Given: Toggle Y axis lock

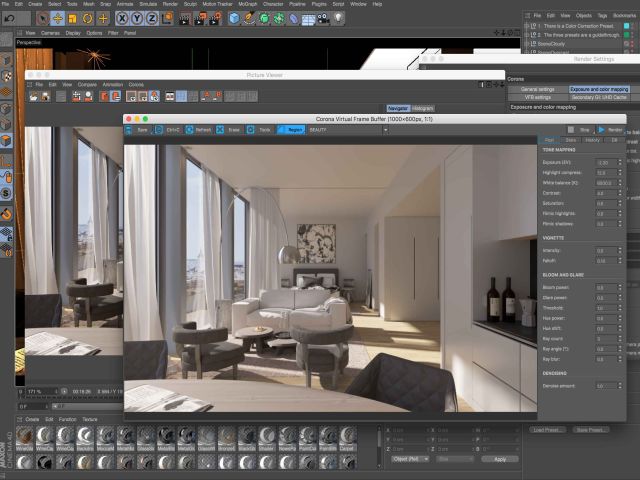Looking at the screenshot, I should [137, 18].
